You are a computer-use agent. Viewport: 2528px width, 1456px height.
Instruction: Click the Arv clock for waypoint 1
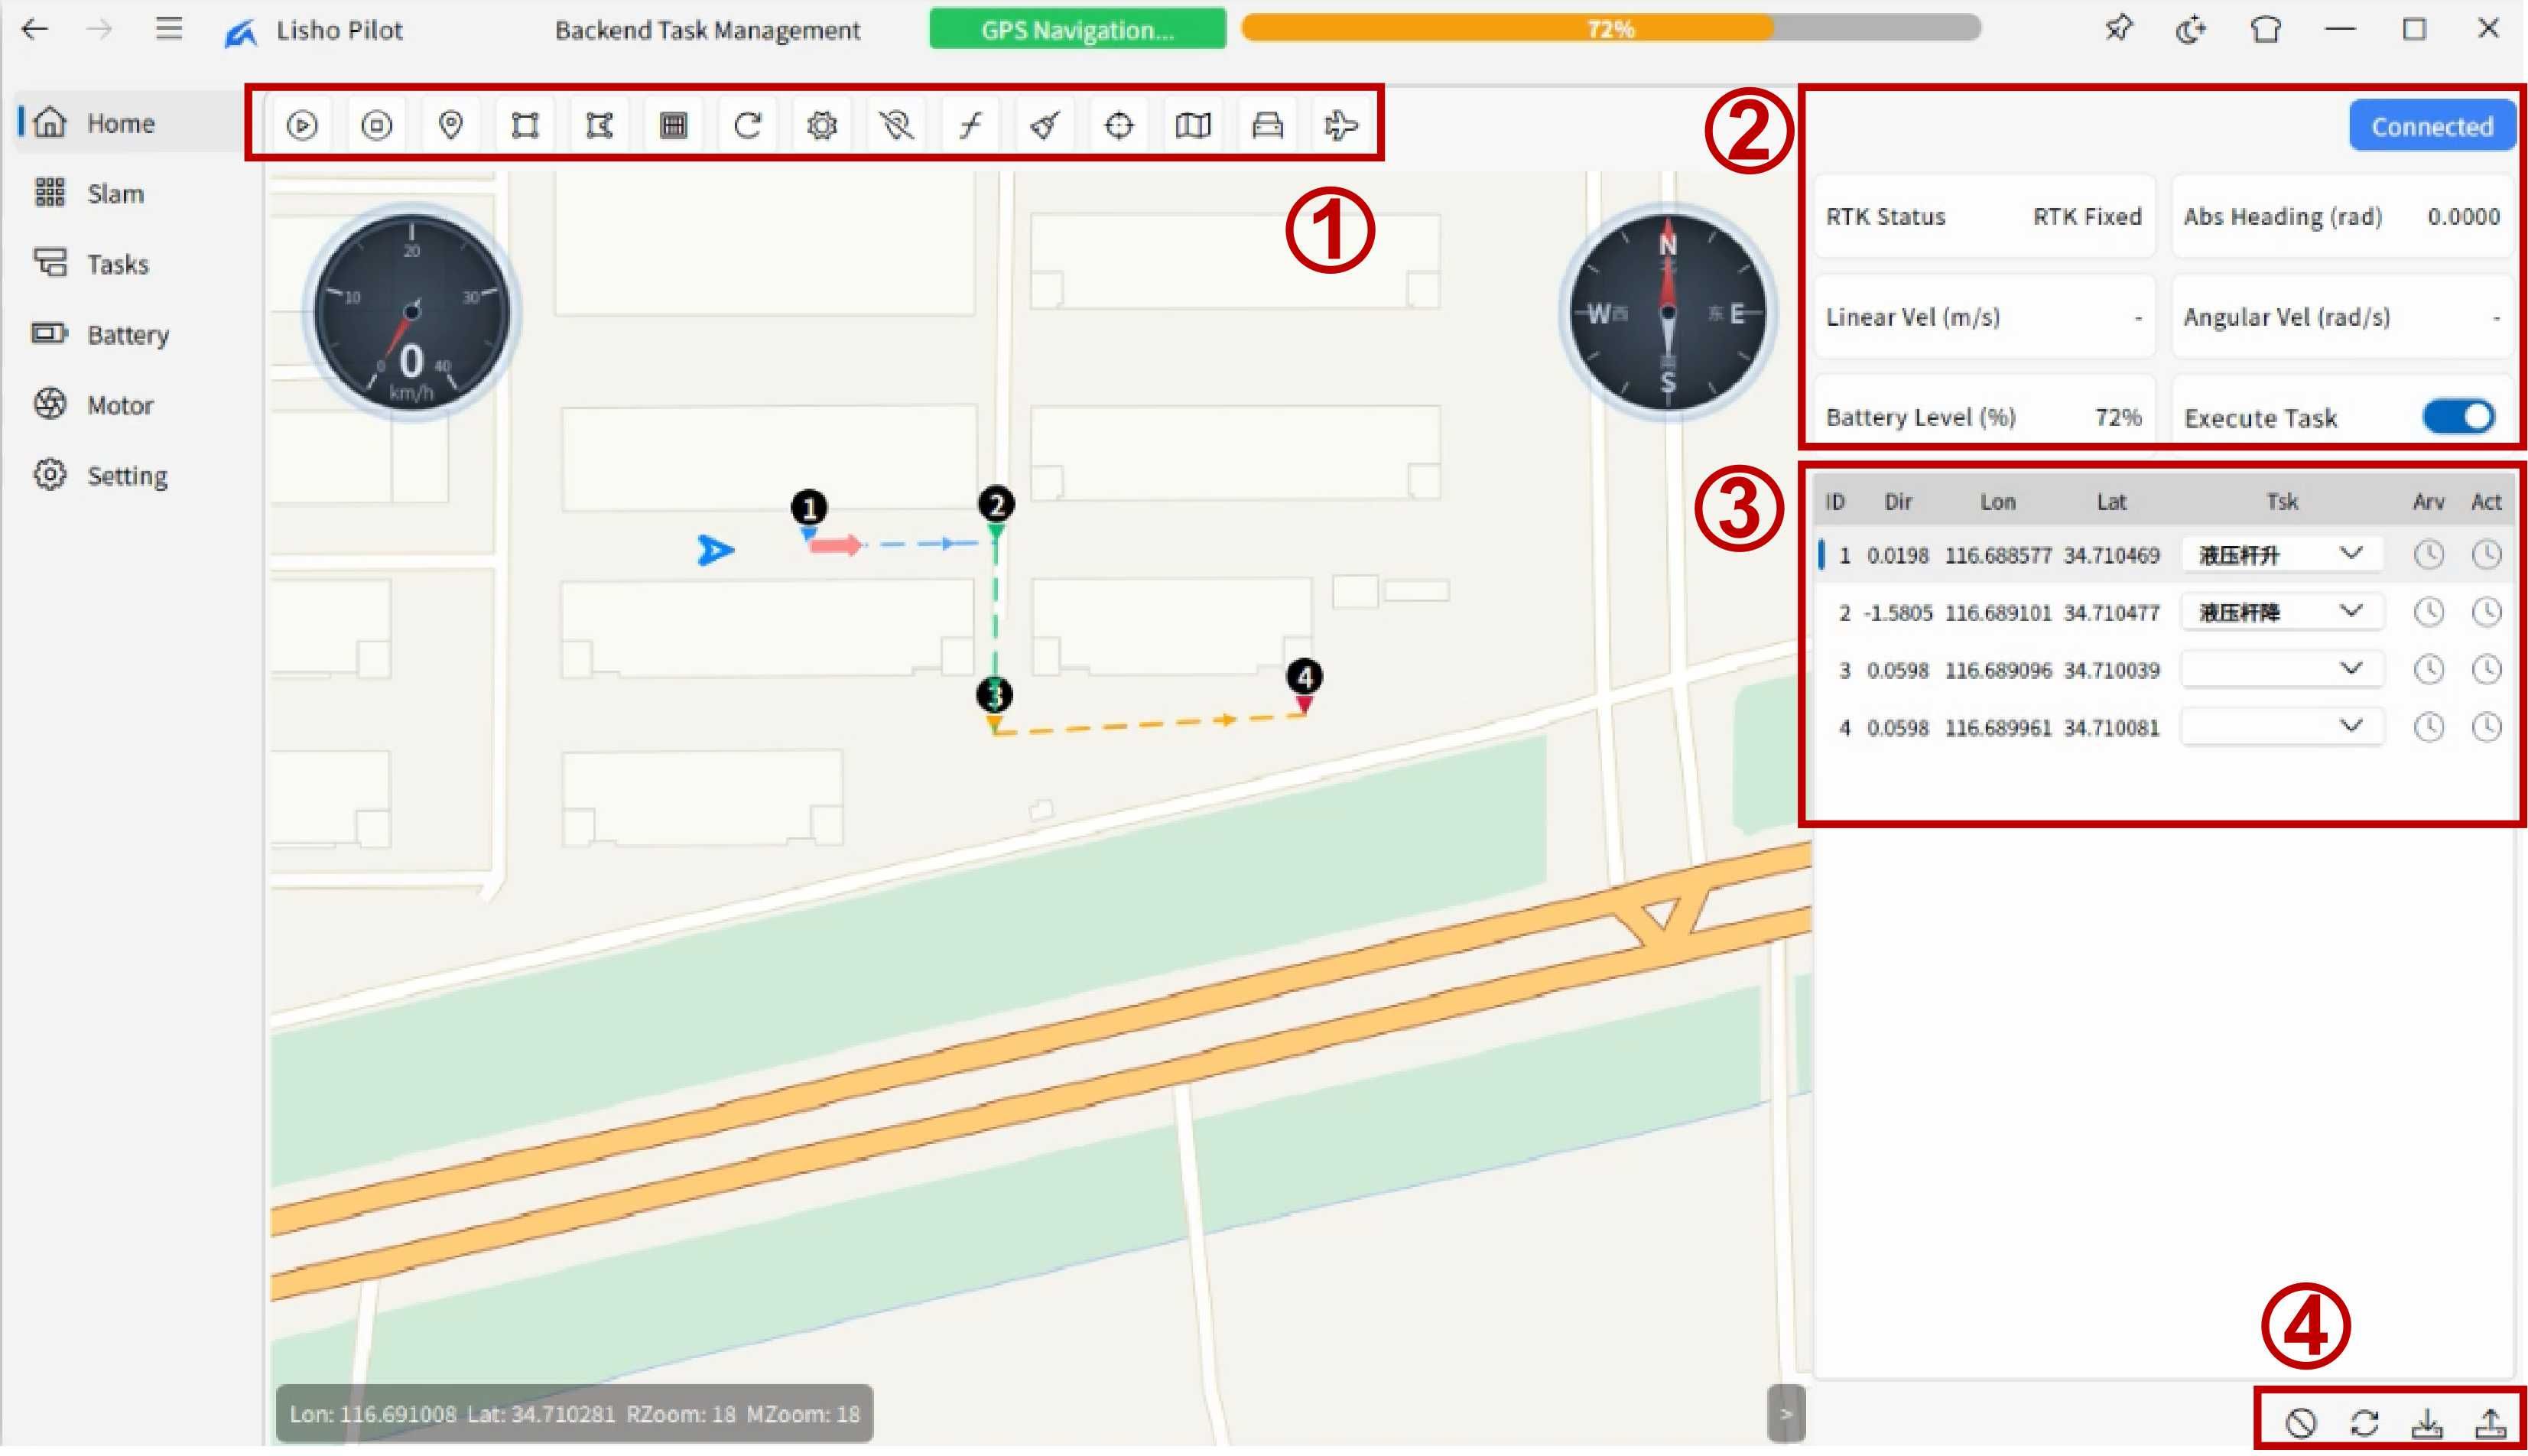pyautogui.click(x=2428, y=554)
